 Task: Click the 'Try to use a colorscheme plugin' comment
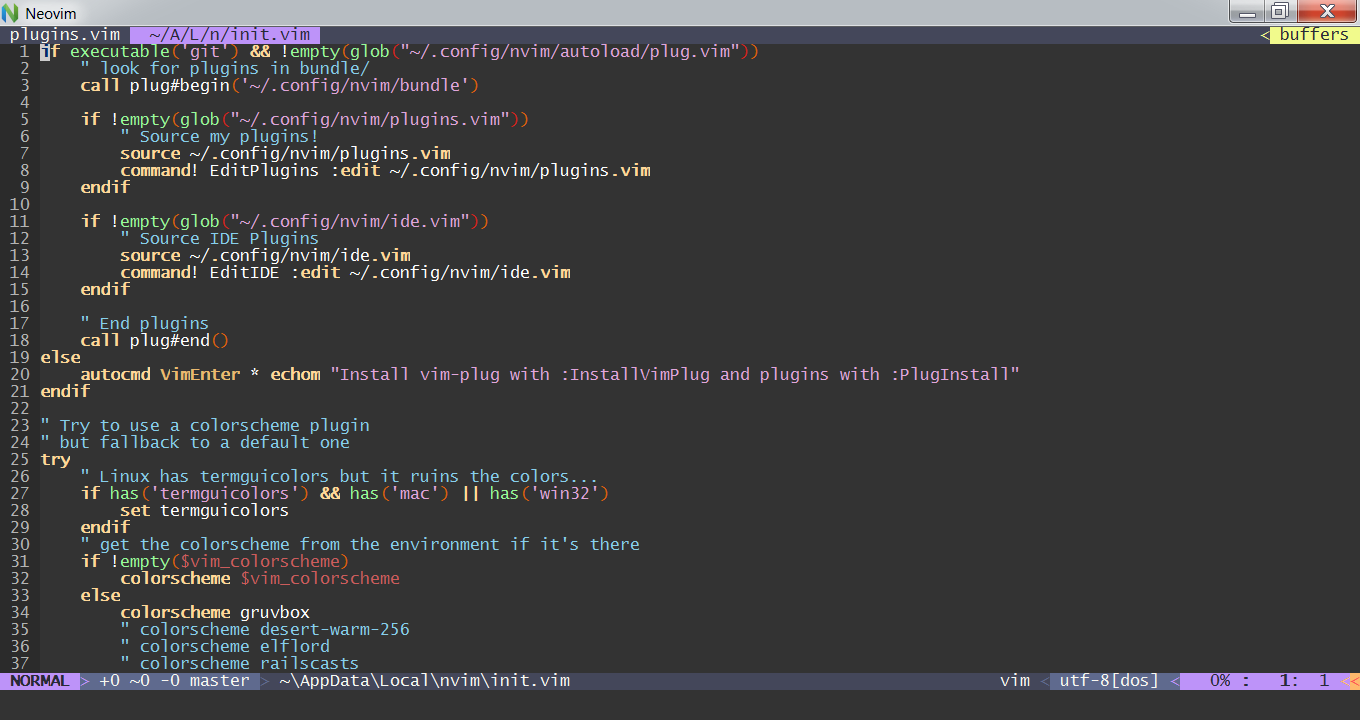205,425
